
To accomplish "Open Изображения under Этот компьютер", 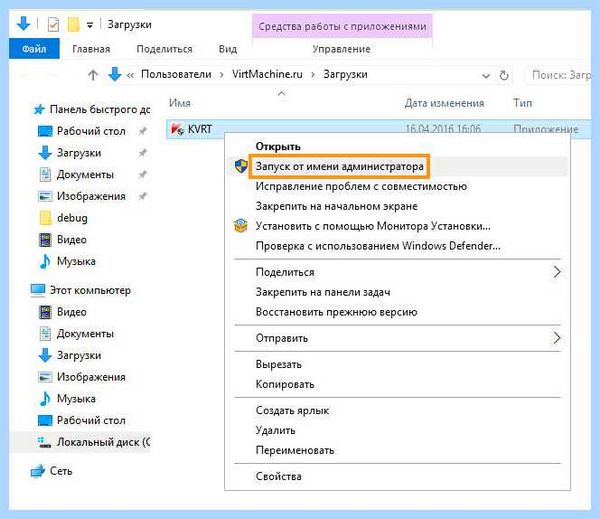I will (91, 377).
